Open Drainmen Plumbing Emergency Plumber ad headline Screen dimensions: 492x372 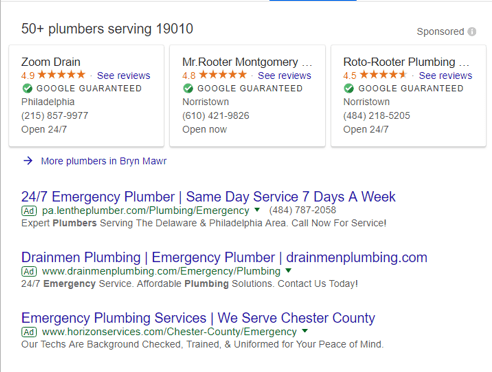[224, 257]
